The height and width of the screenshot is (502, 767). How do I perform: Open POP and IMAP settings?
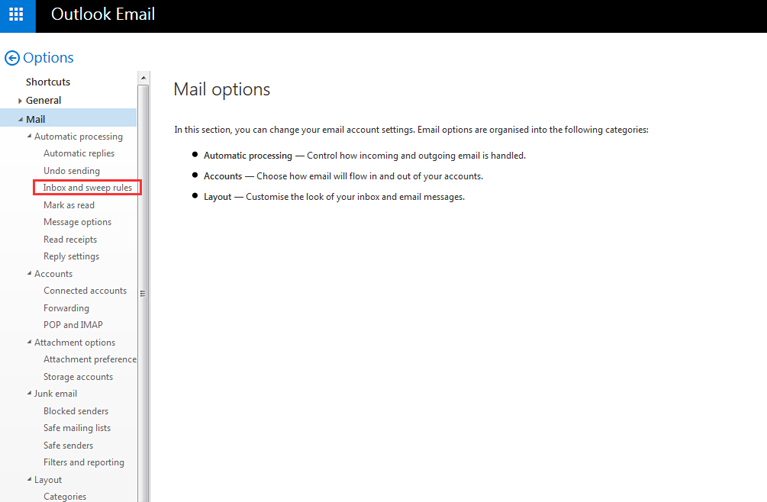pyautogui.click(x=73, y=325)
